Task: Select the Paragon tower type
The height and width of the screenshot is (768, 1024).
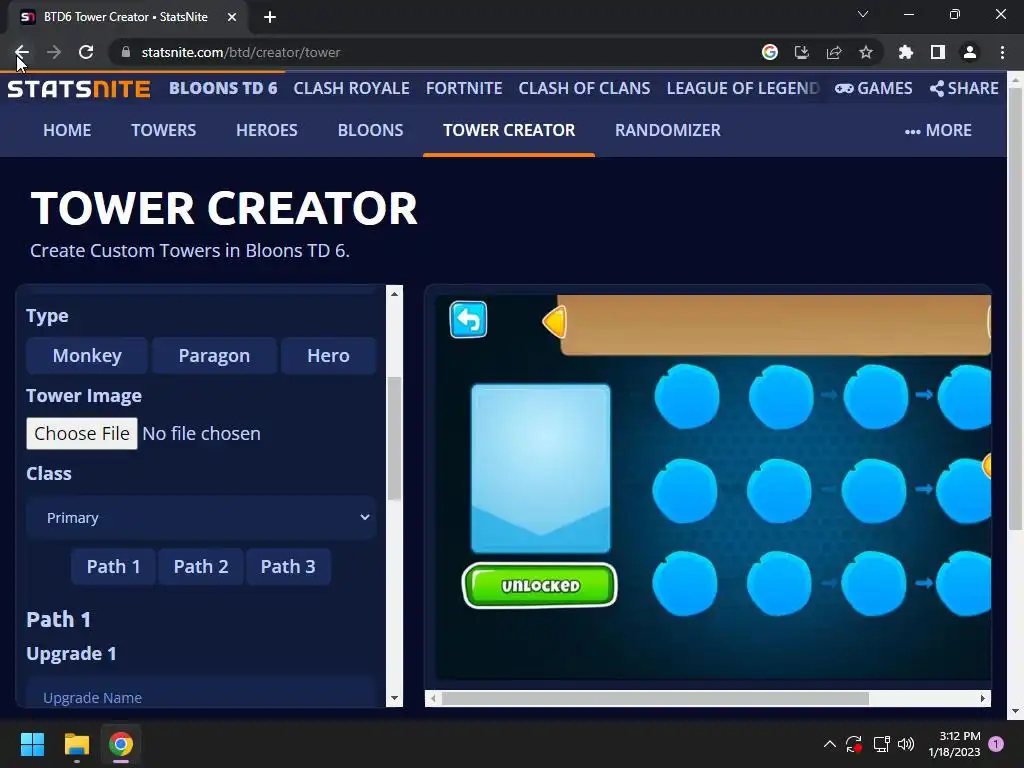Action: point(214,355)
